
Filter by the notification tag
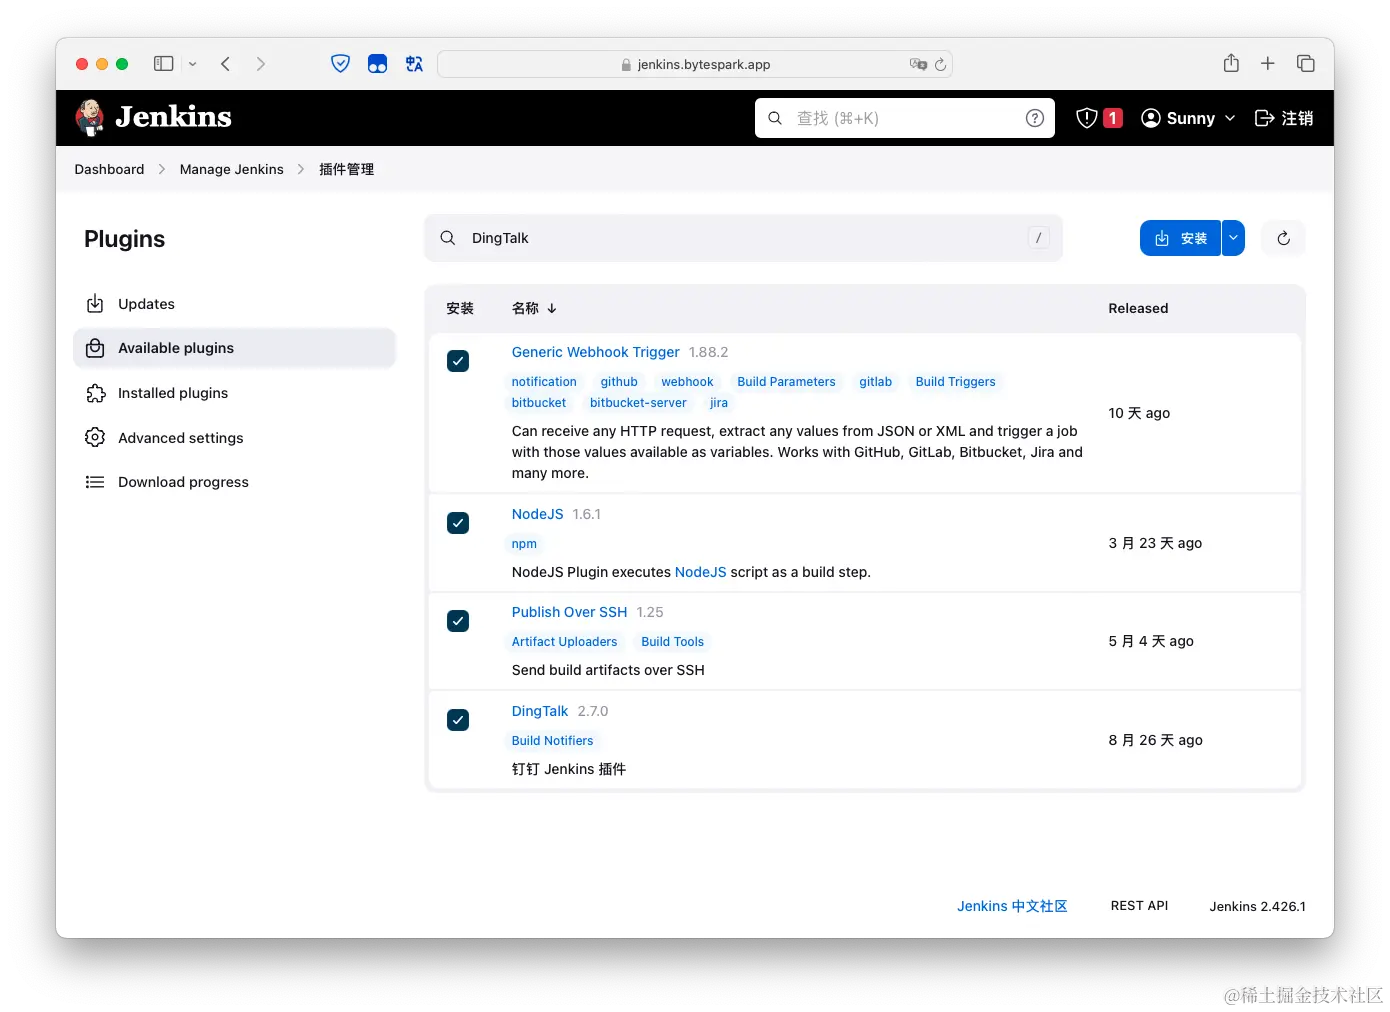pyautogui.click(x=544, y=382)
